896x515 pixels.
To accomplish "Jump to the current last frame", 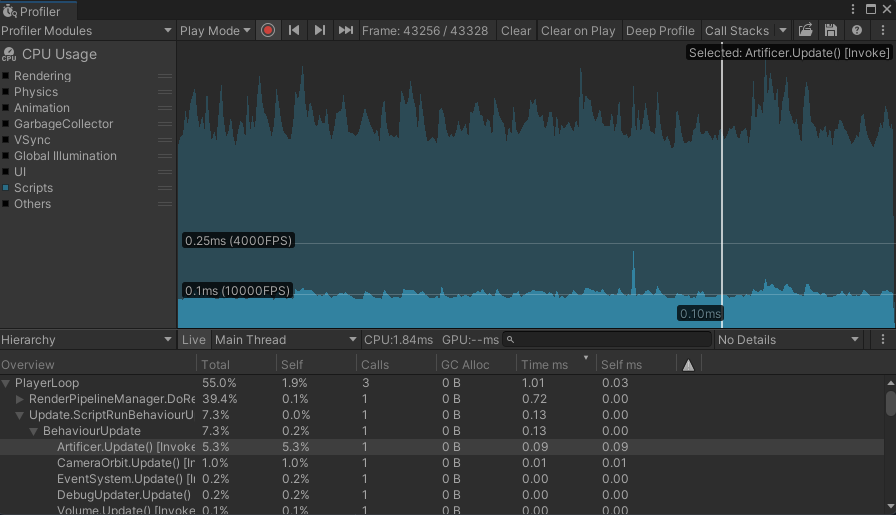I will [x=346, y=30].
